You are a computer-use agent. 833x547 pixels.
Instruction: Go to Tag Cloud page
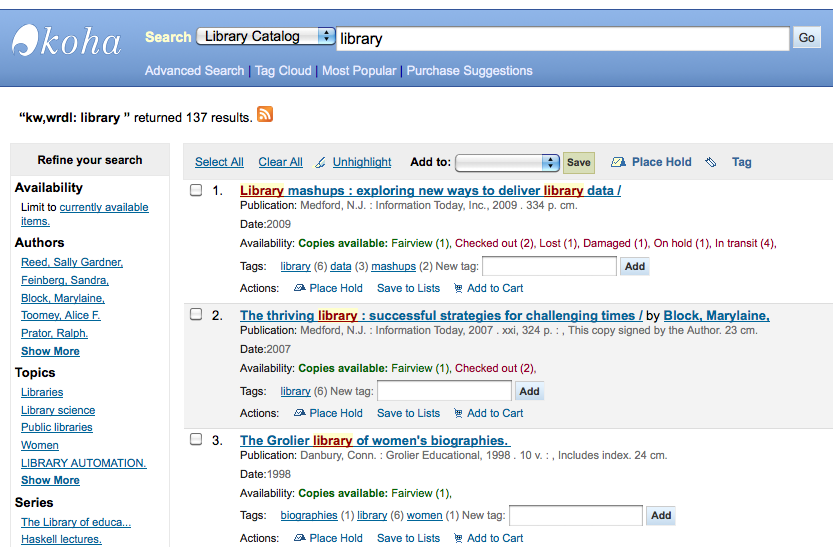[283, 71]
